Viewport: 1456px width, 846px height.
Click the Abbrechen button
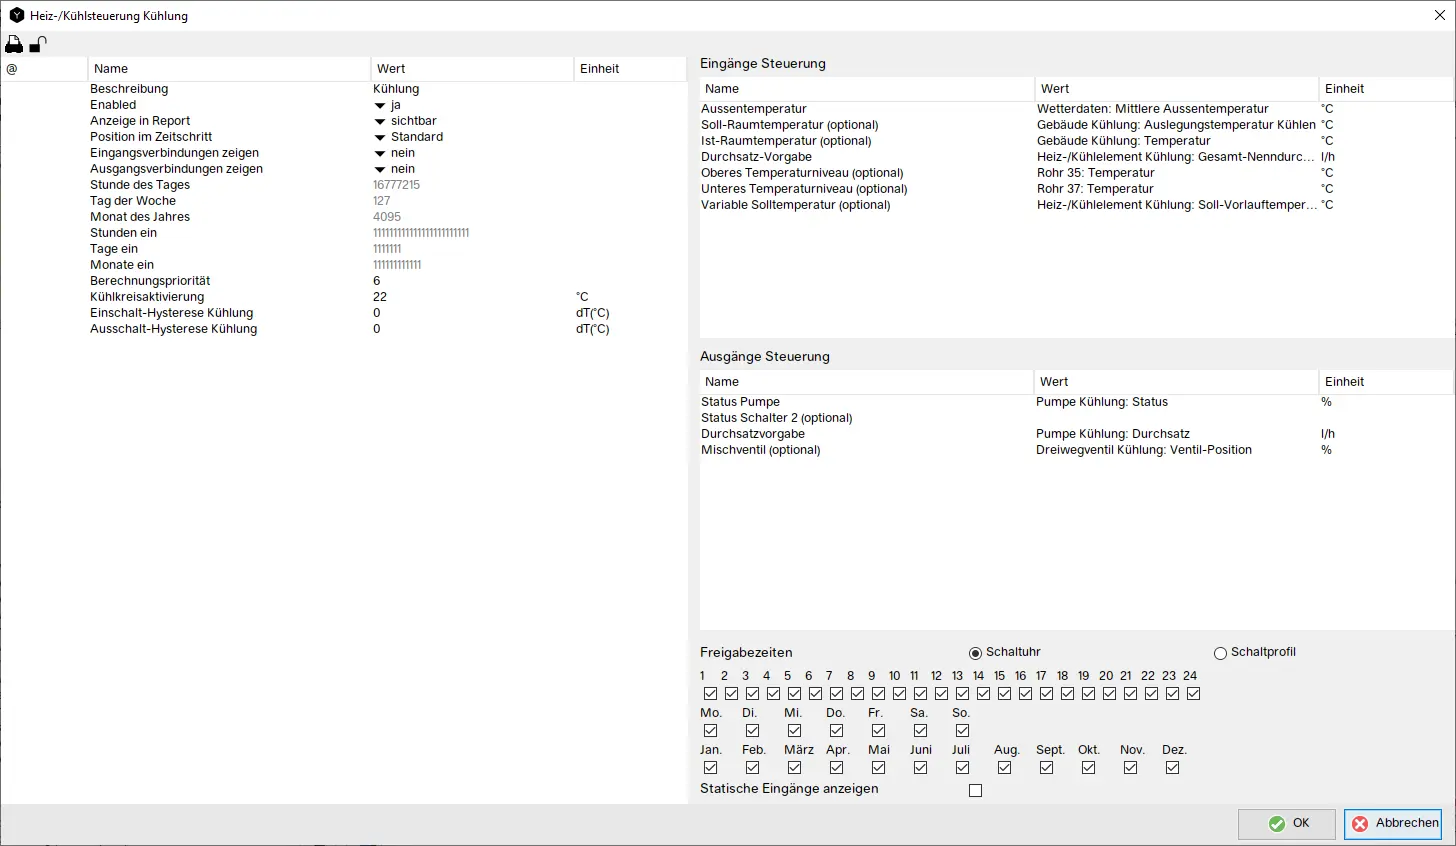[1392, 823]
